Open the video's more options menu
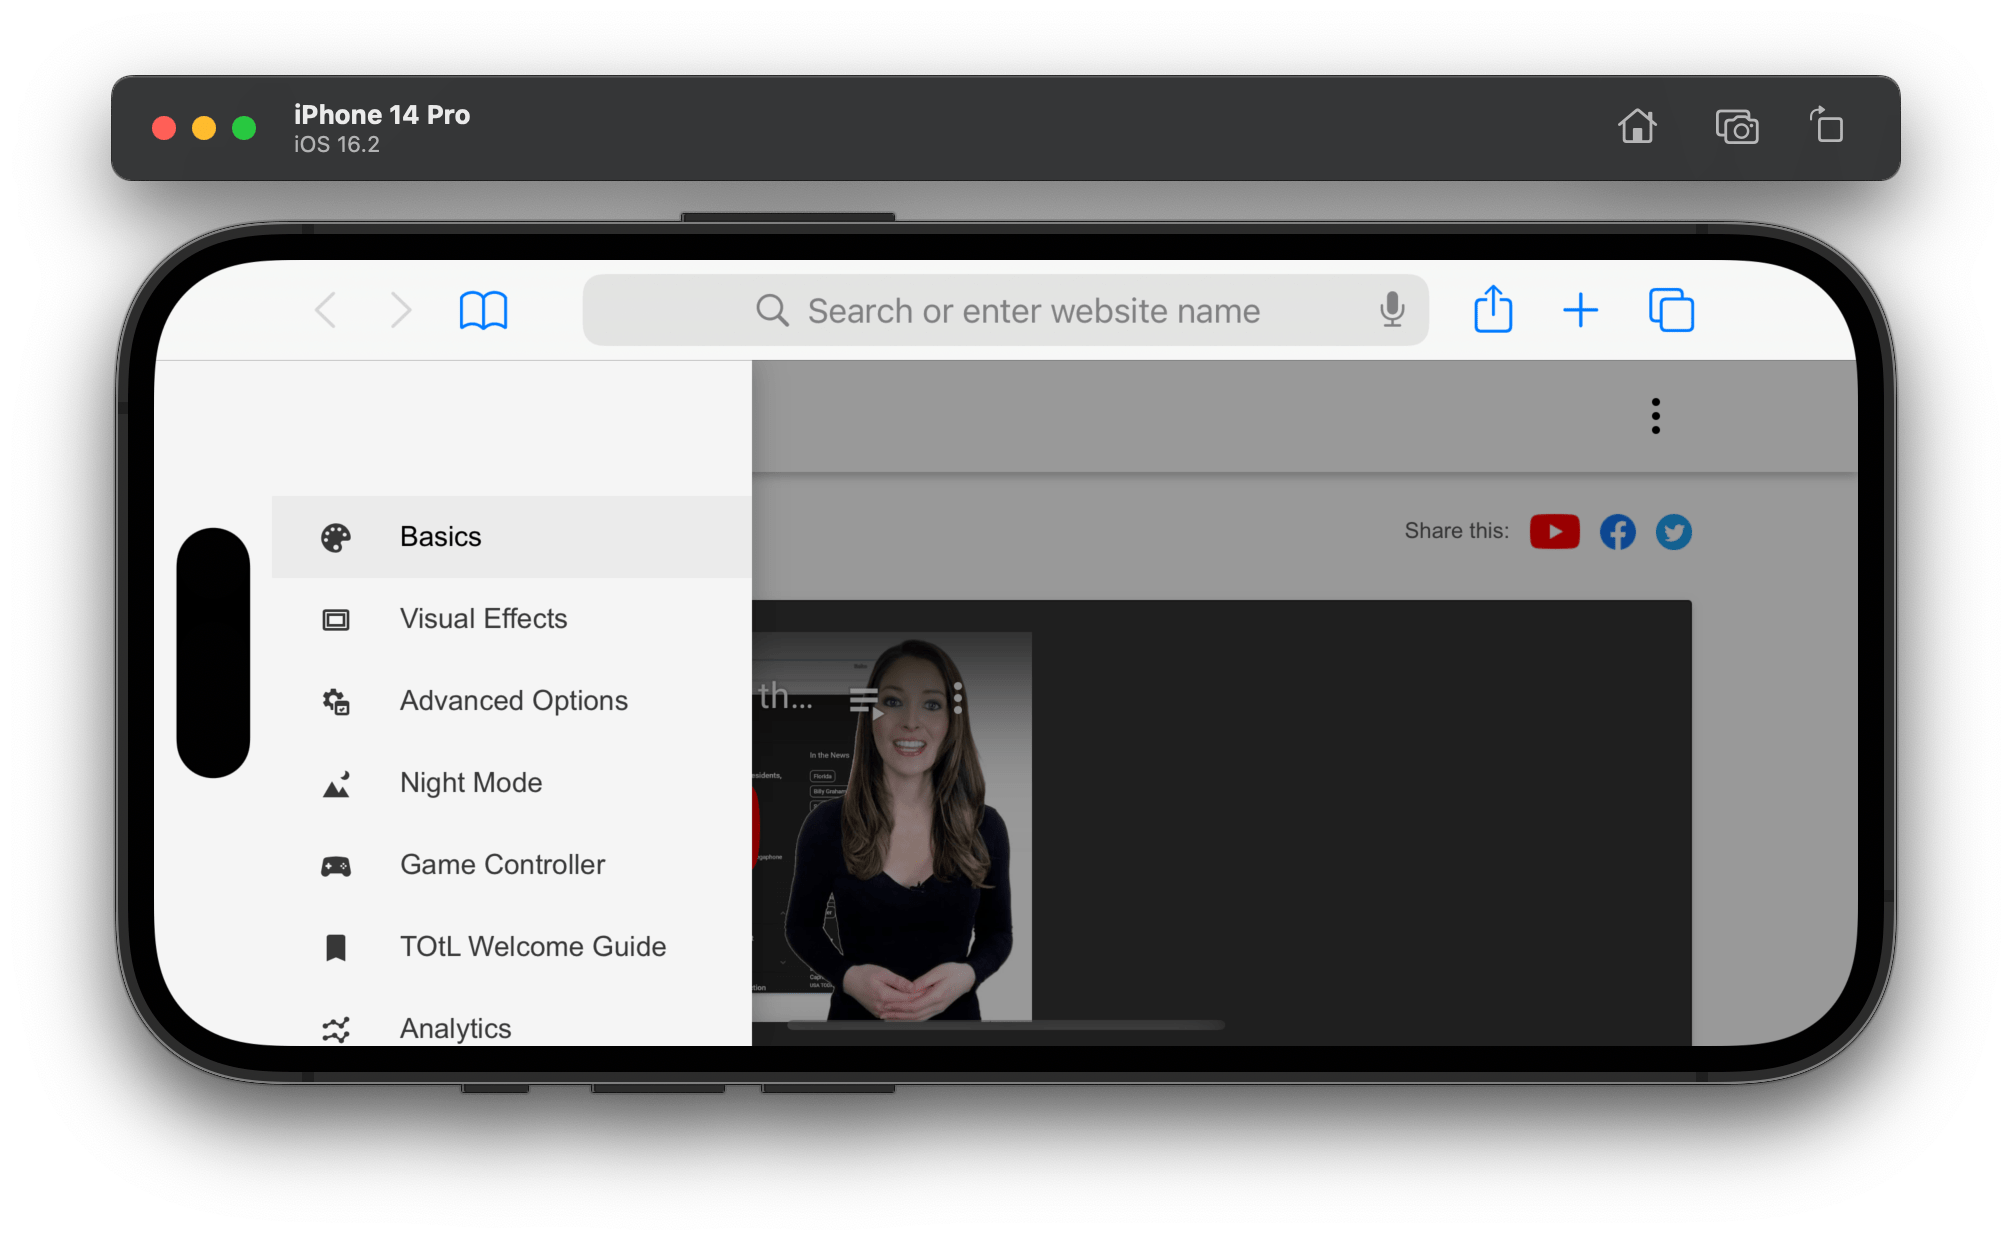This screenshot has height=1254, width=2012. [x=956, y=696]
